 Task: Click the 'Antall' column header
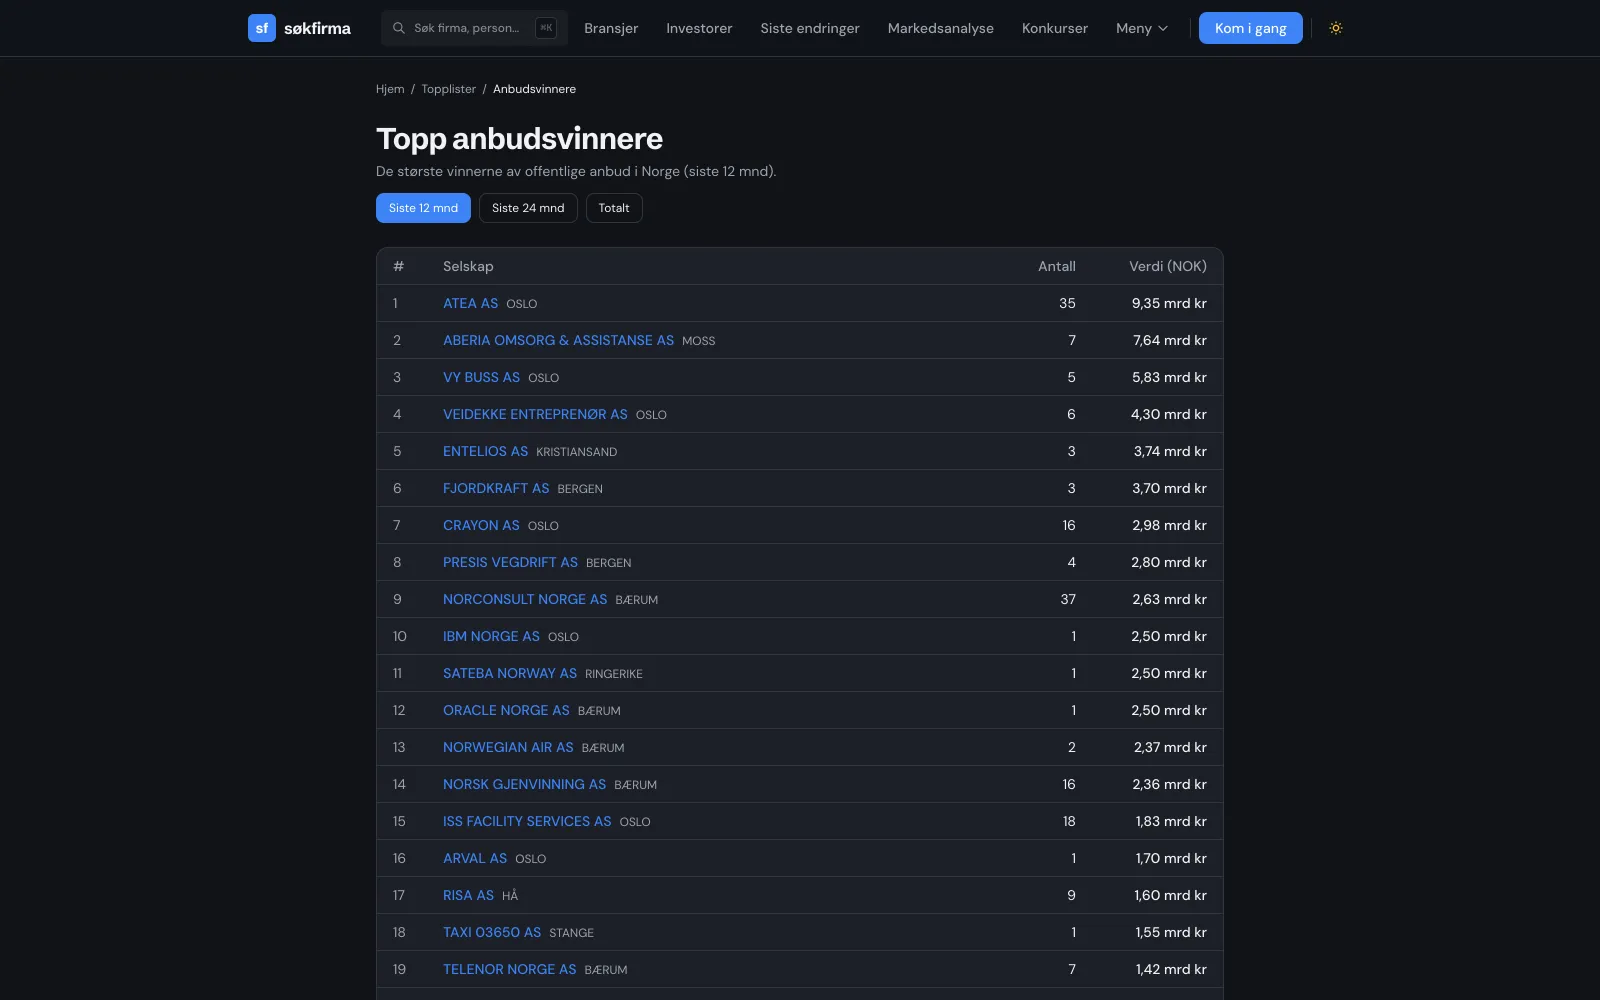click(x=1057, y=266)
